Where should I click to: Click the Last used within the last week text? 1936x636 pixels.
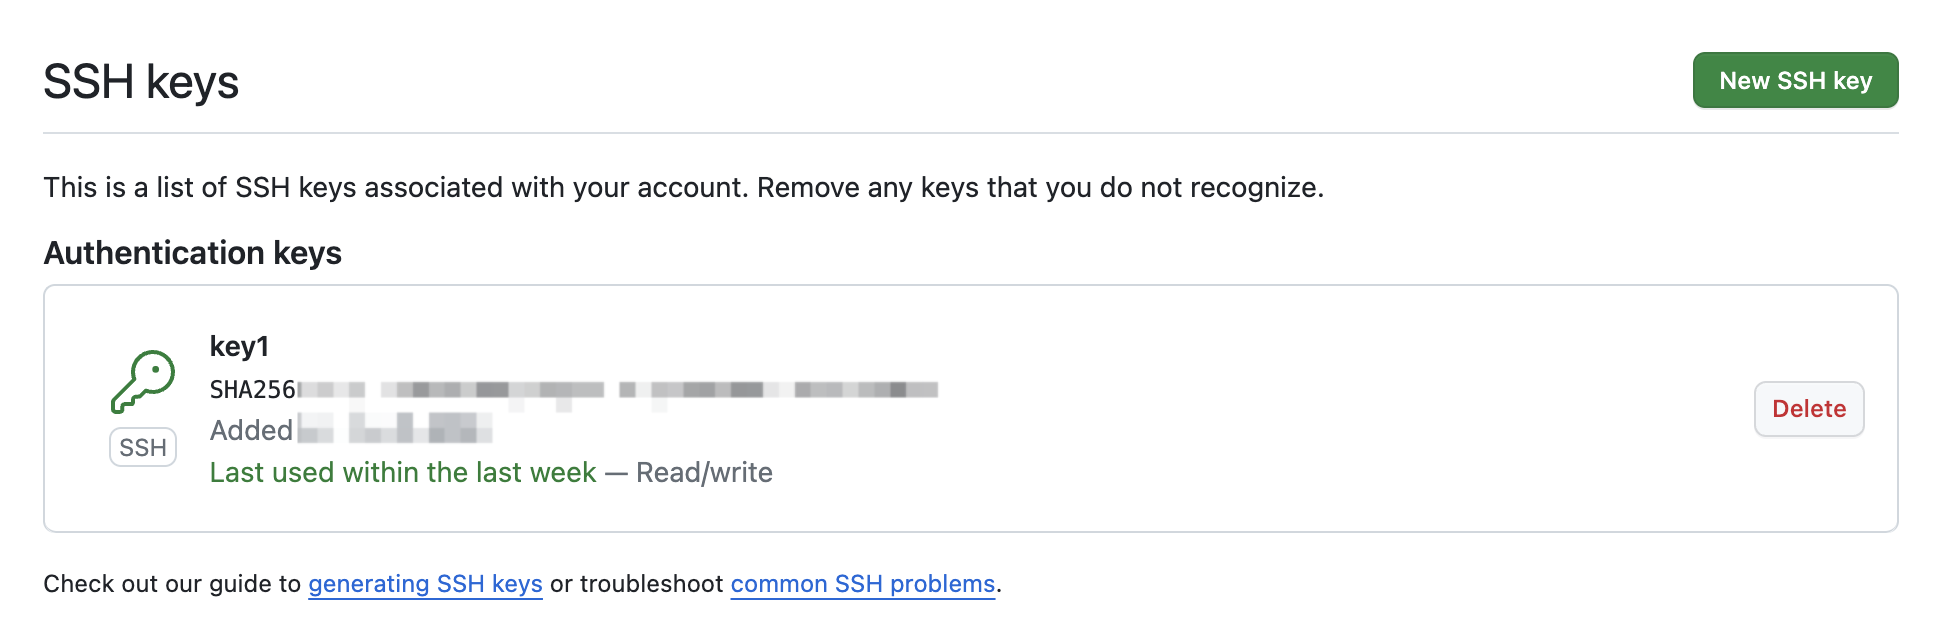(x=402, y=473)
